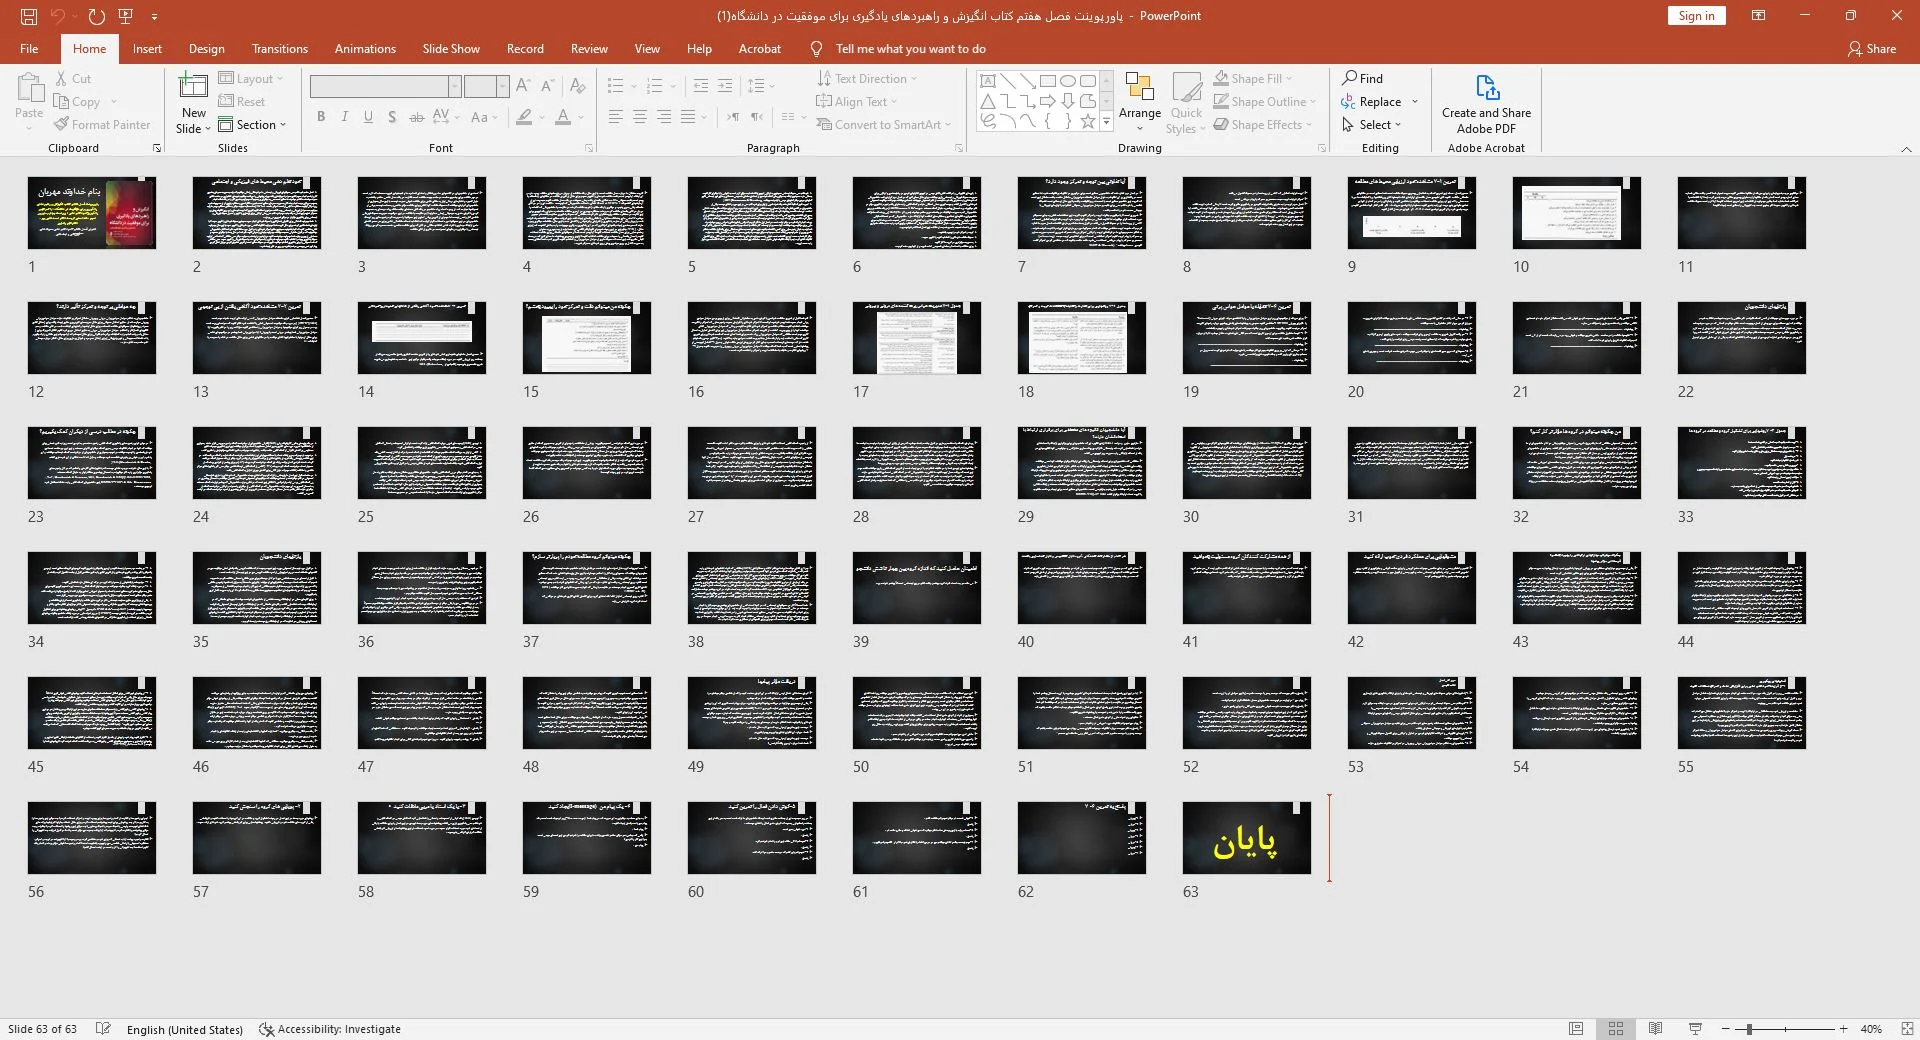Decrease list indent level icon
The width and height of the screenshot is (1920, 1040).
(701, 86)
